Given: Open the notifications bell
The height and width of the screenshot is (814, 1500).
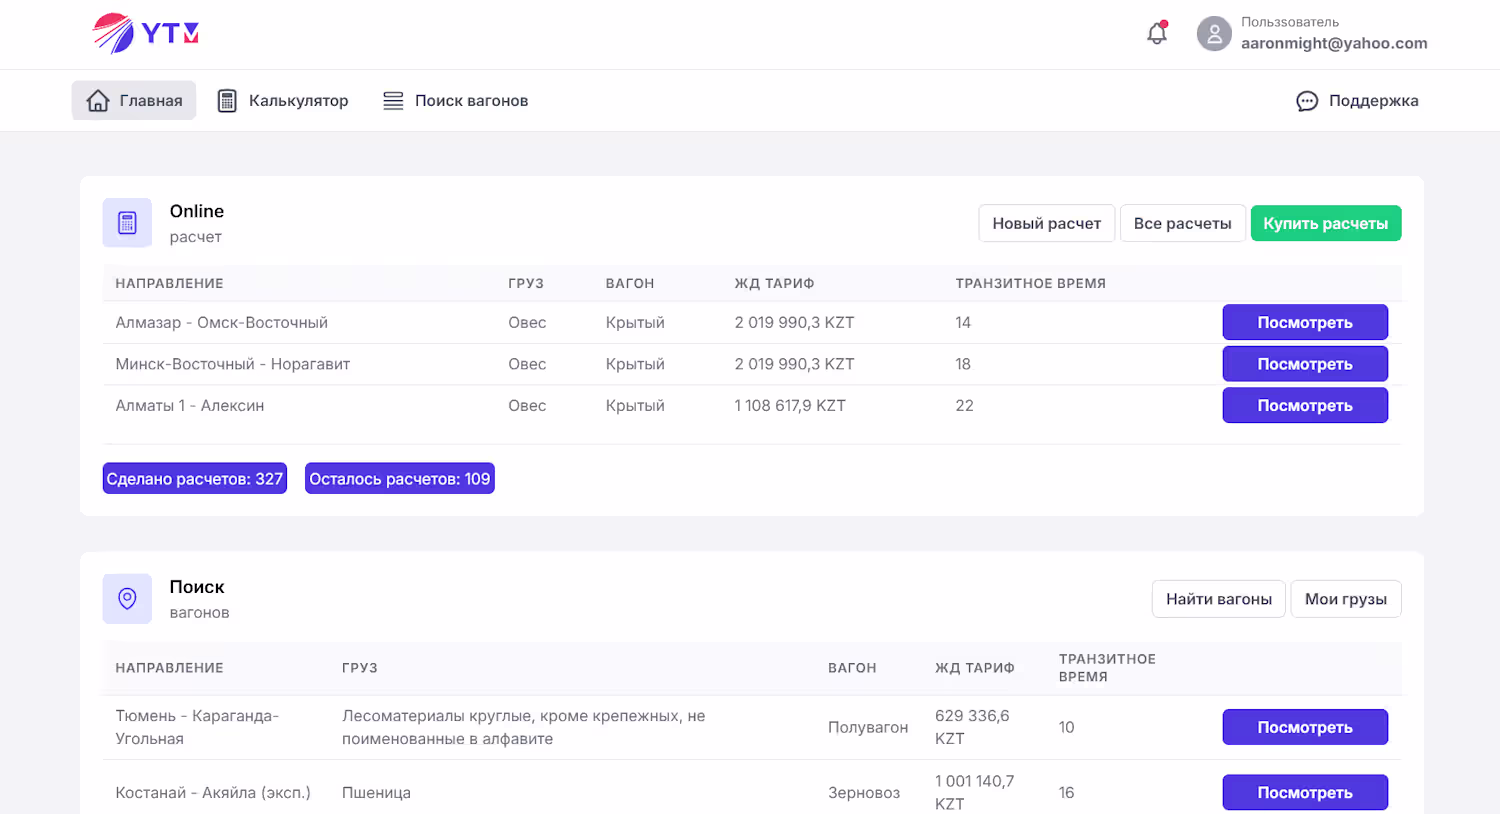Looking at the screenshot, I should click(1157, 33).
